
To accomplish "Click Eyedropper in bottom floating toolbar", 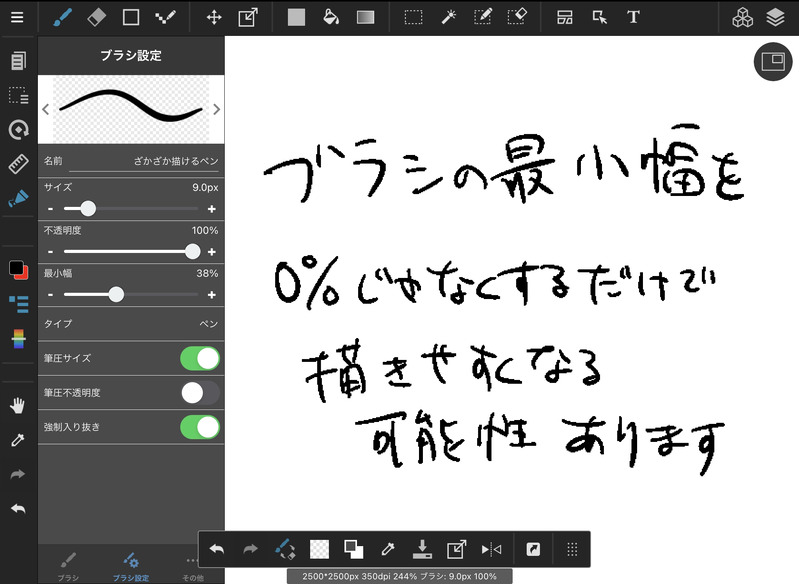I will coord(388,549).
